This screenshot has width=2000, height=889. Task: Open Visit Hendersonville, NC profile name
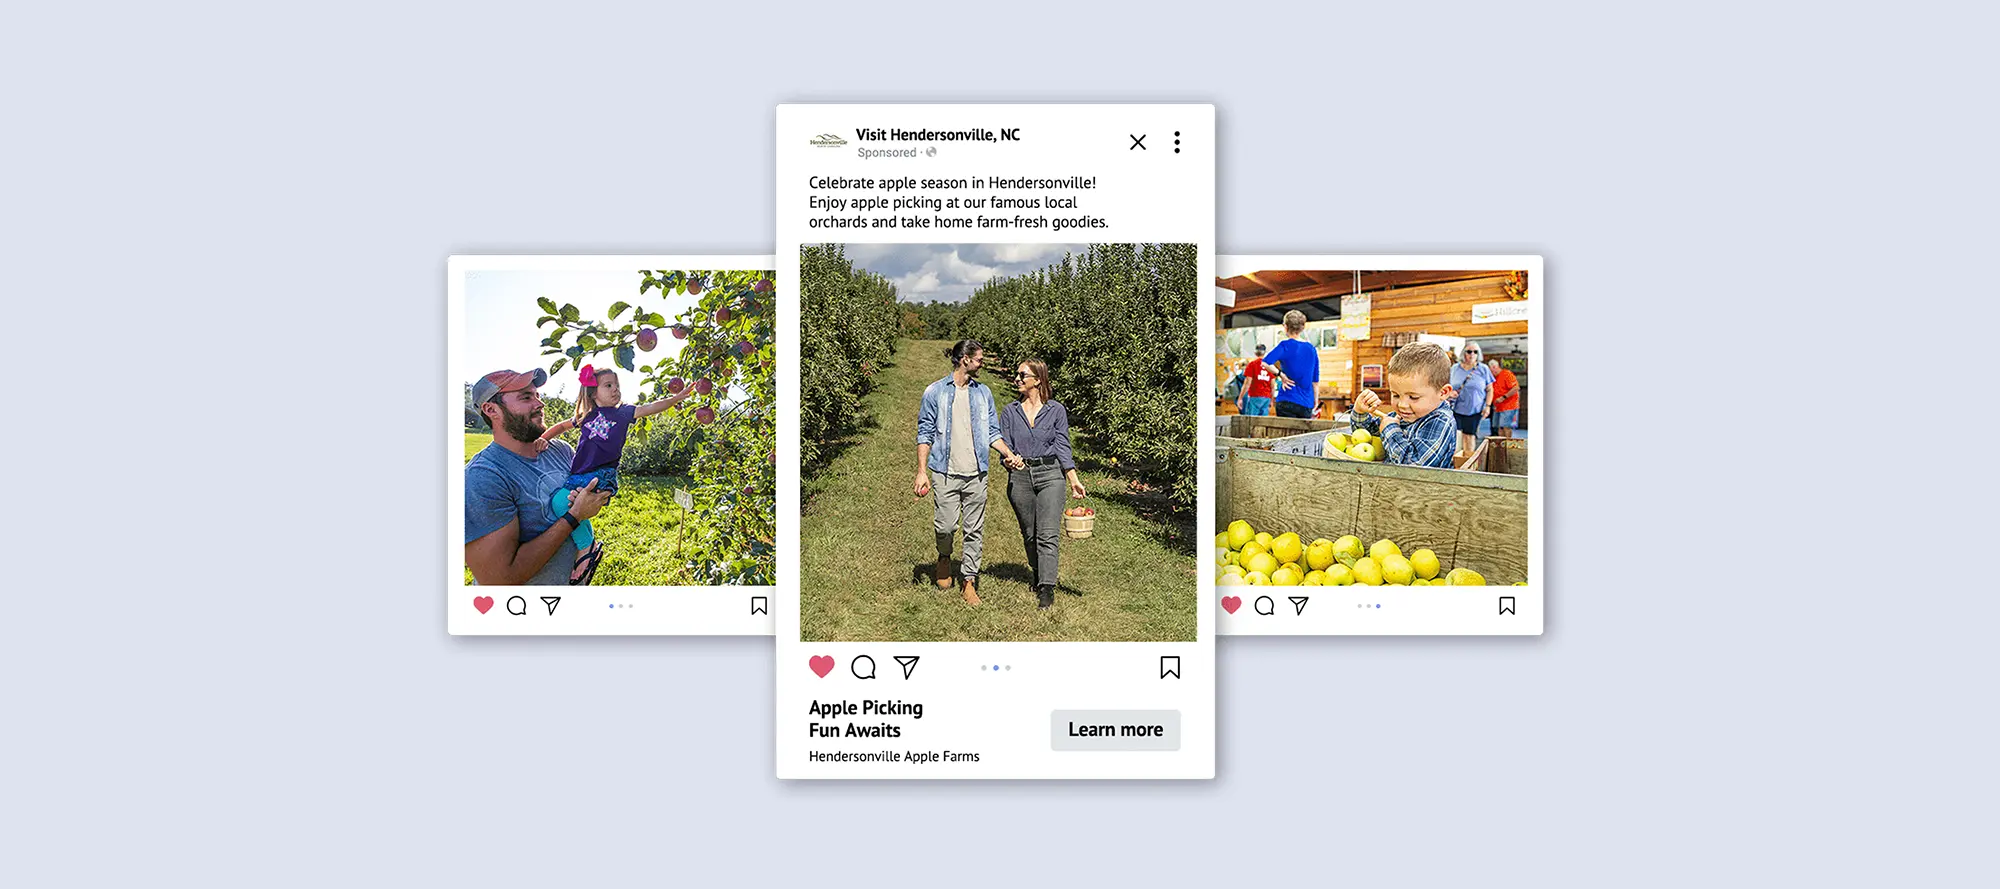pyautogui.click(x=938, y=135)
